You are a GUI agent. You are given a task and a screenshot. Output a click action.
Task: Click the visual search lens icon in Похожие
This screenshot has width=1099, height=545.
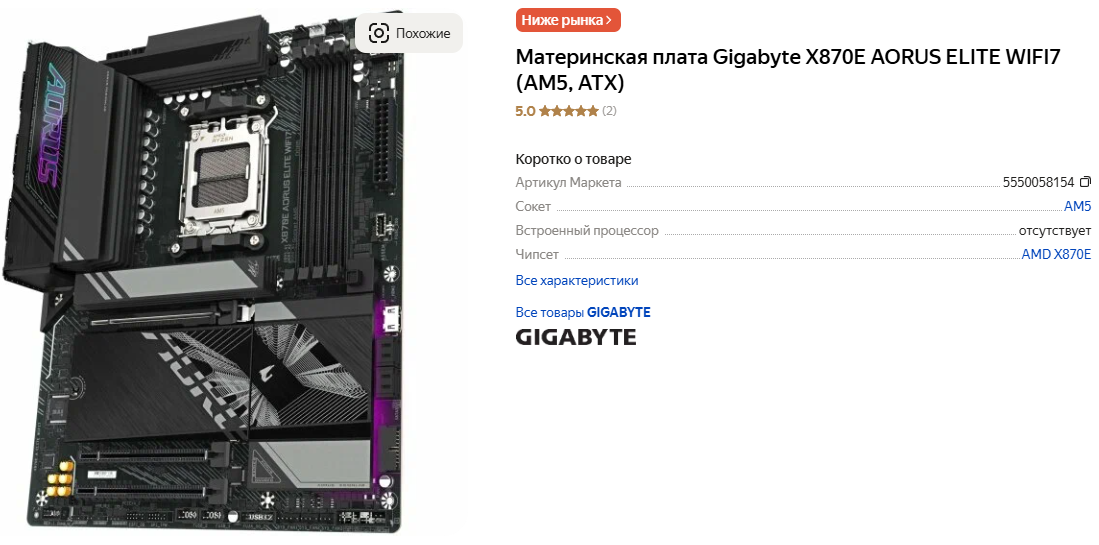point(378,33)
